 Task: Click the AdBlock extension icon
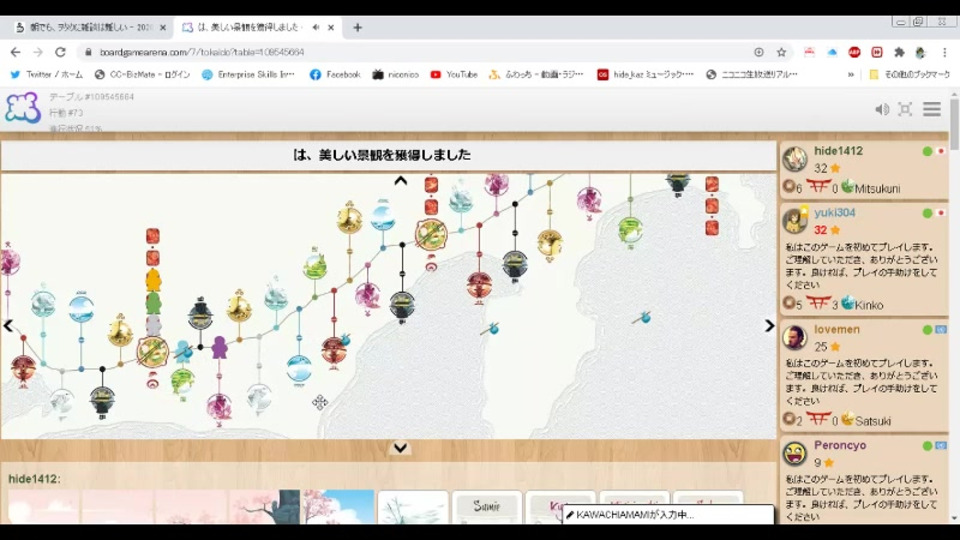(854, 52)
